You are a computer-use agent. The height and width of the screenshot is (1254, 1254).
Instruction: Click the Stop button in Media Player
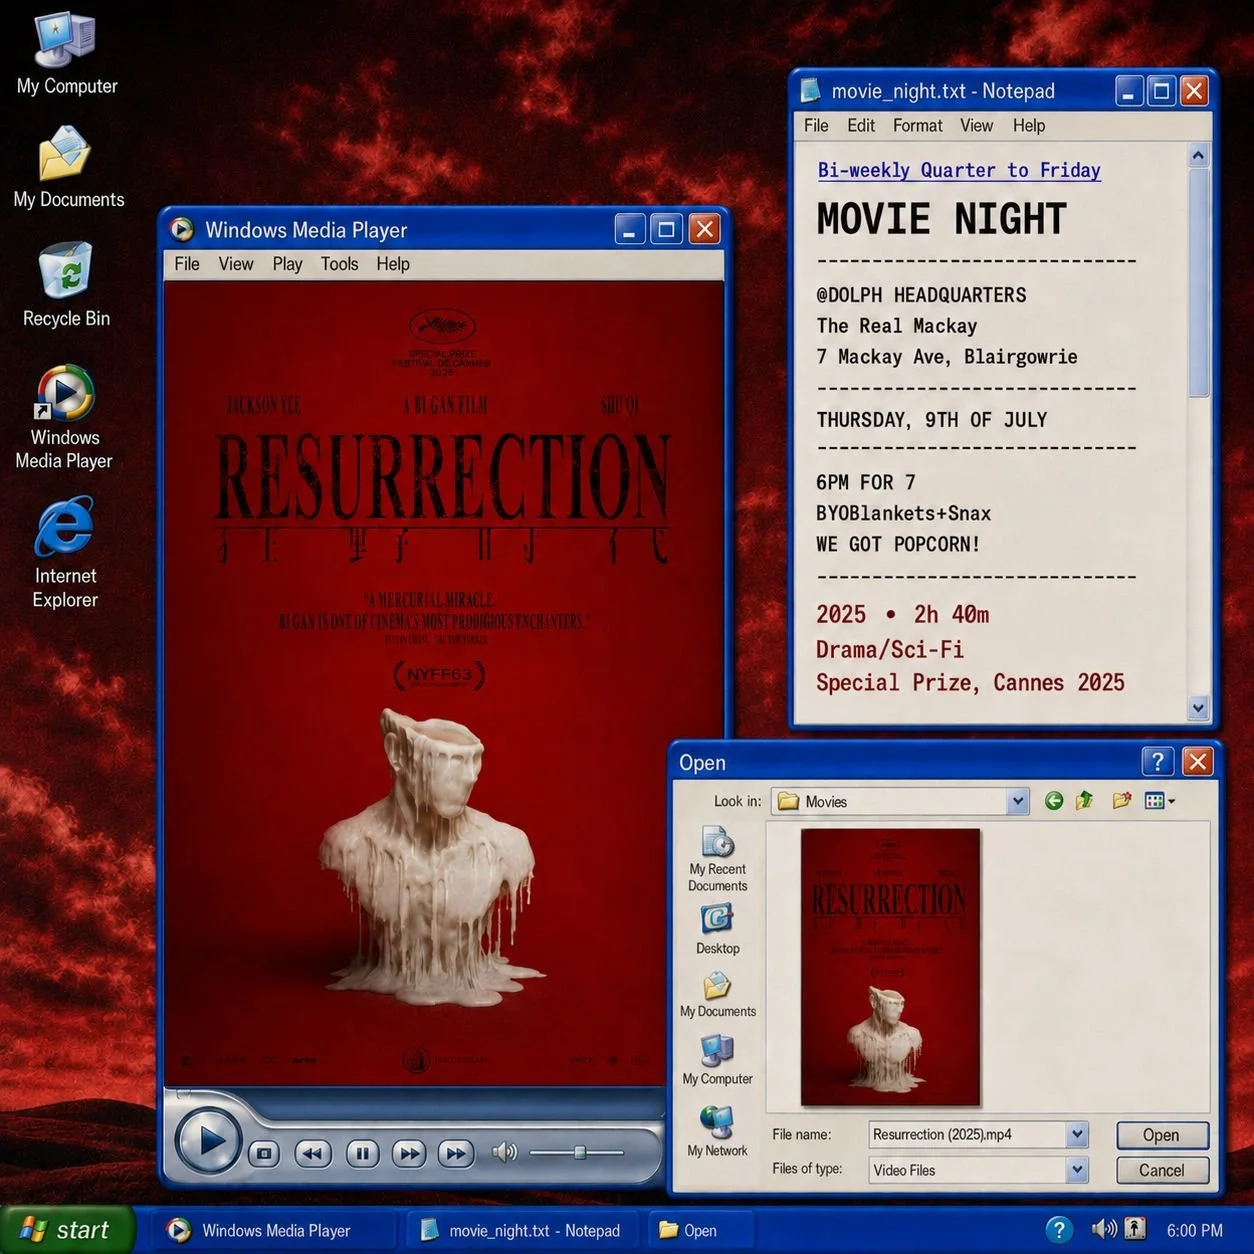click(x=264, y=1154)
